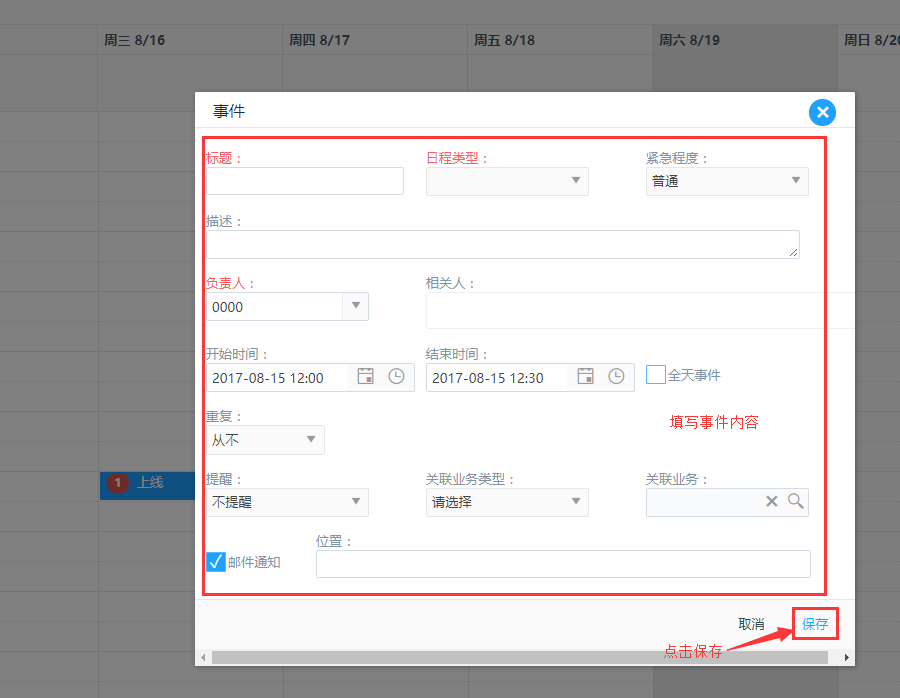Open the 紧急程度 dropdown showing 普通

(x=796, y=181)
